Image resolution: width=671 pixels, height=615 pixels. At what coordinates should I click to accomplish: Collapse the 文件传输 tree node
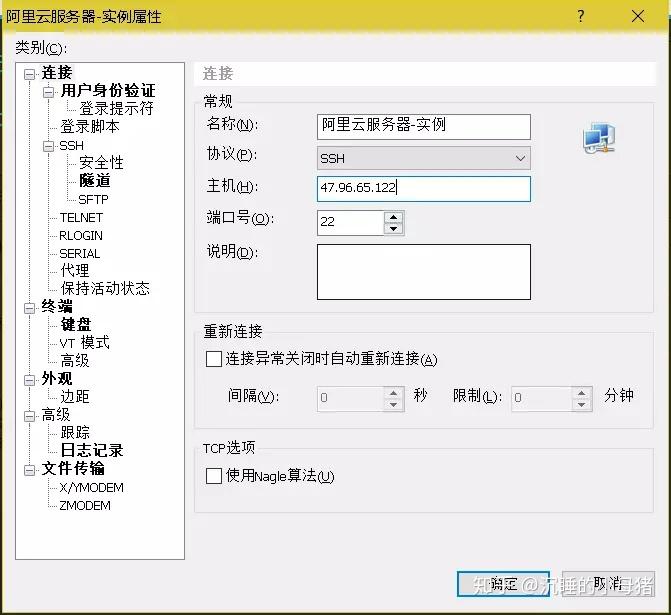click(x=30, y=470)
